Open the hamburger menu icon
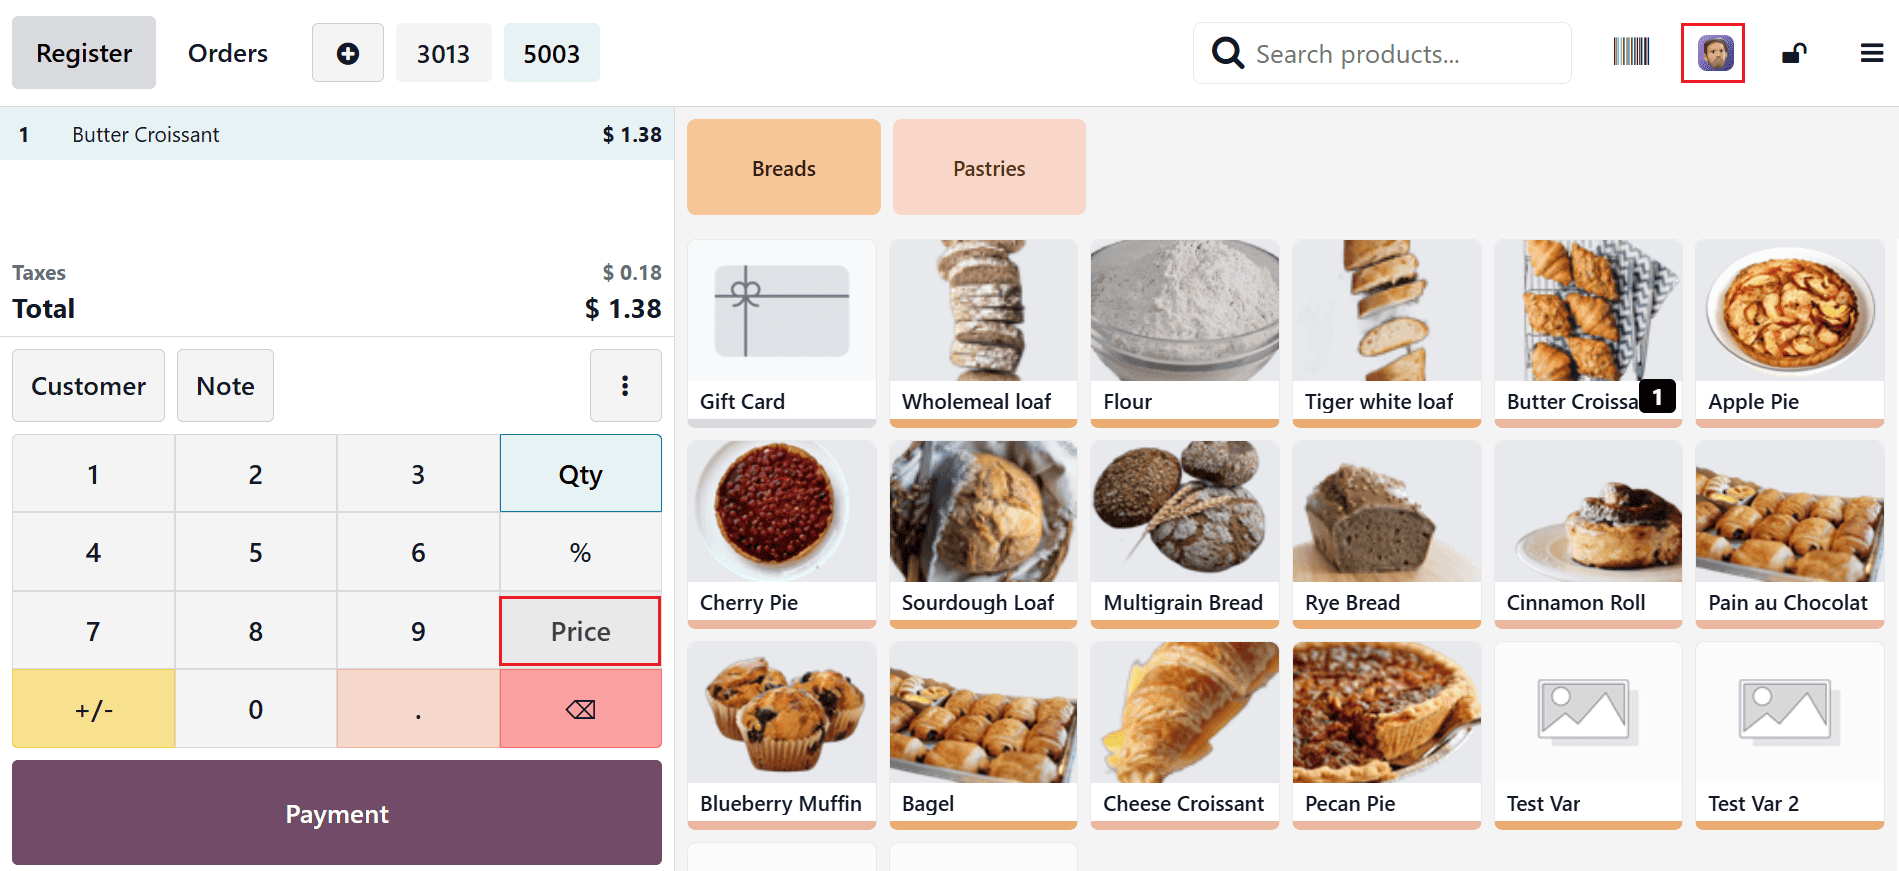The image size is (1899, 871). 1871,52
